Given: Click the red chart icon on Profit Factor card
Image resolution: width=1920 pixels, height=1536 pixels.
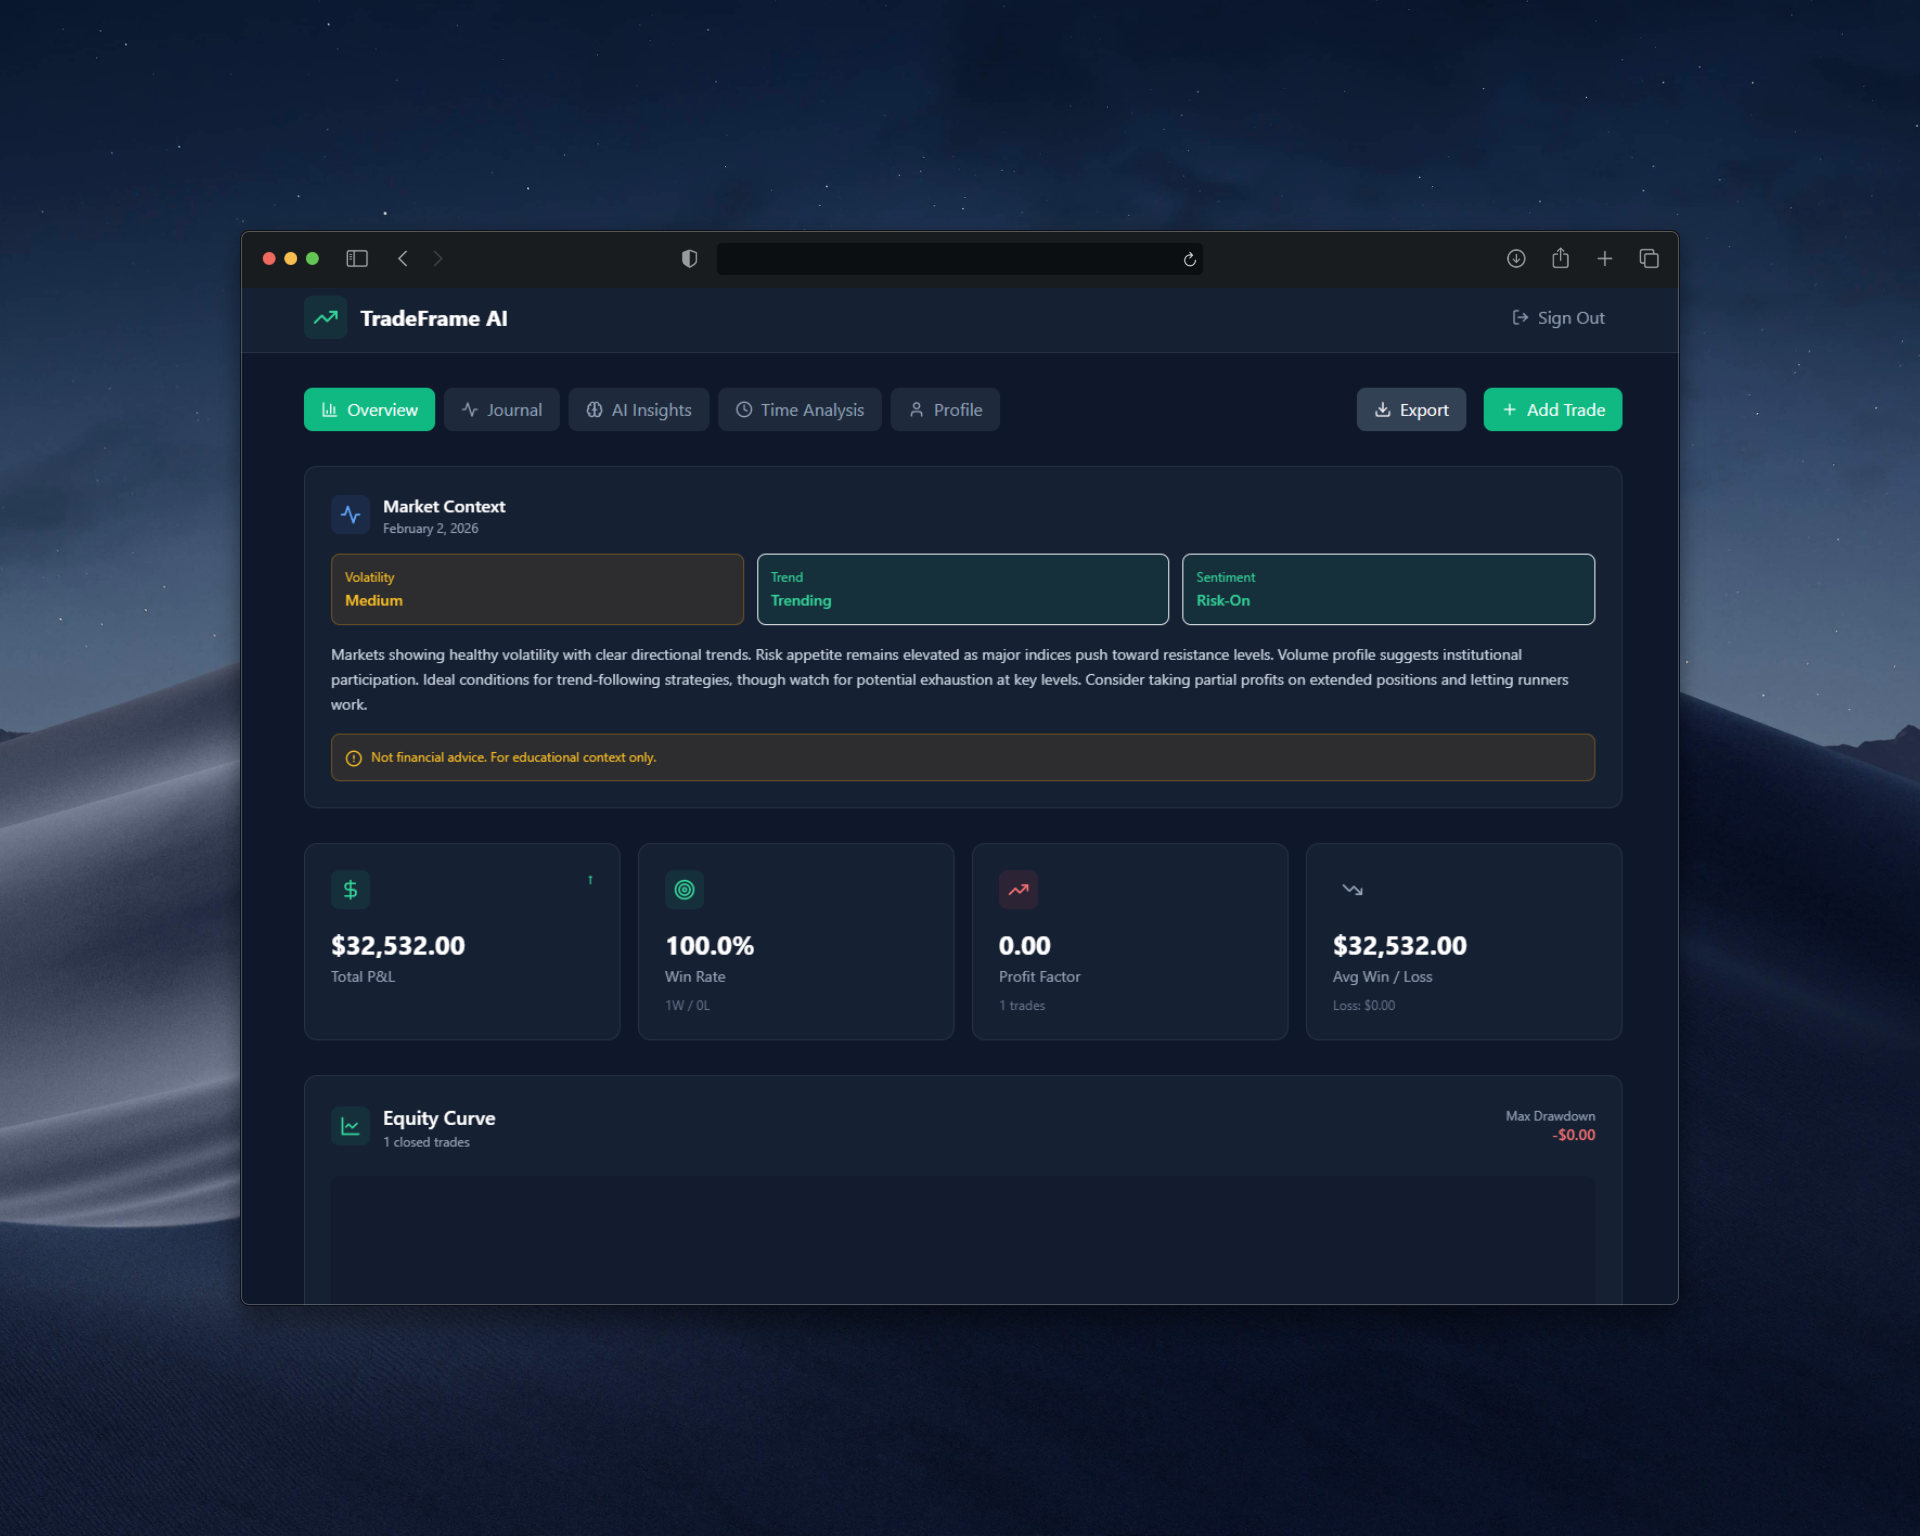Looking at the screenshot, I should pyautogui.click(x=1018, y=889).
